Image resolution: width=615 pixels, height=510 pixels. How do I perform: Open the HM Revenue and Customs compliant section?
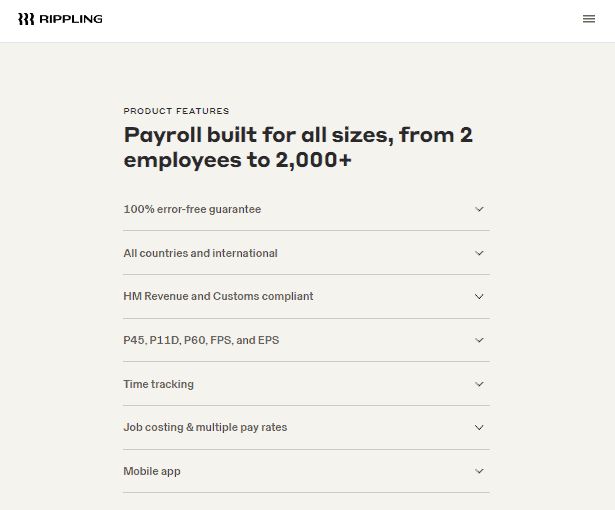pos(306,296)
